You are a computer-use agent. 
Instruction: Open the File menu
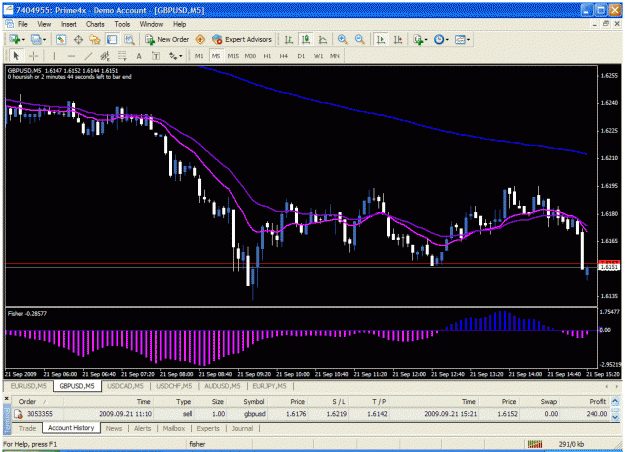click(x=23, y=24)
